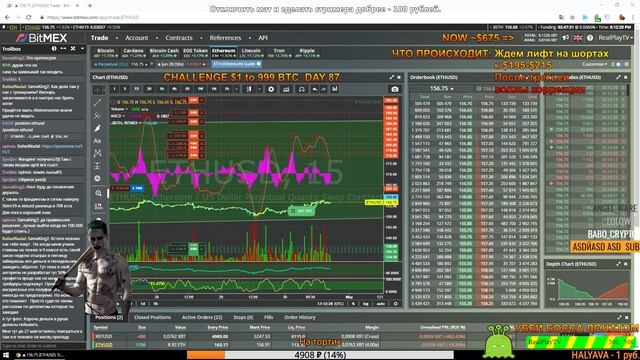Open chart time axis settings gear

(x=395, y=304)
